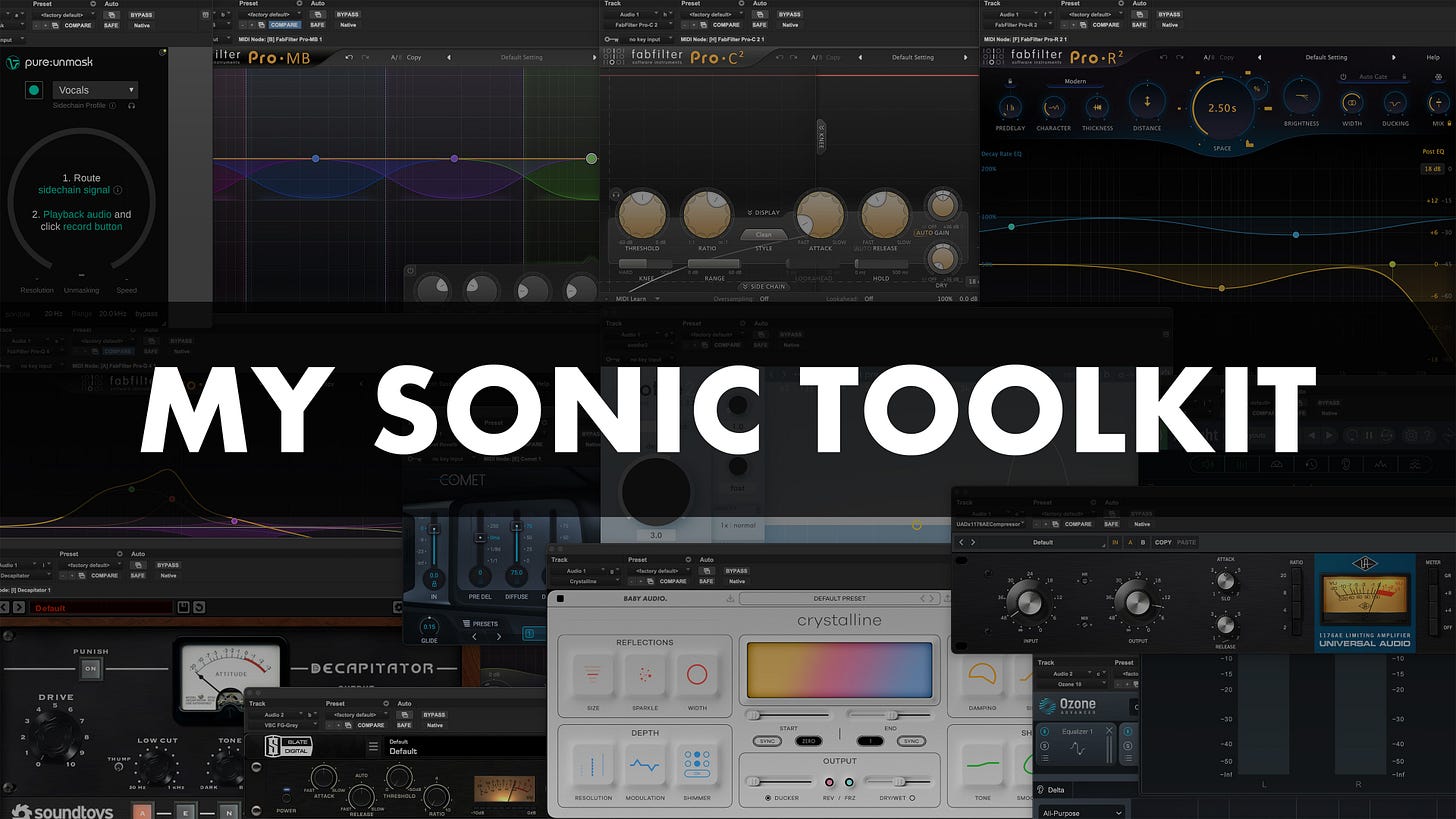Click the Sparkle tile in Crystalline
Viewport: 1456px width, 819px height.
pyautogui.click(x=645, y=674)
